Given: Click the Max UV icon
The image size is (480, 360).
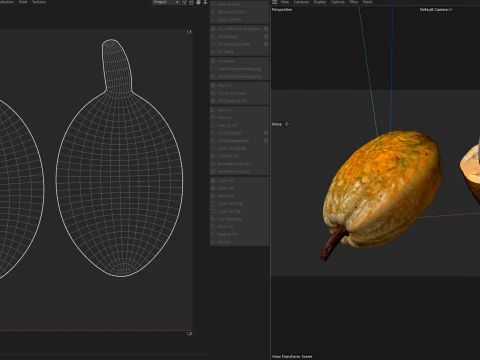Looking at the screenshot, I should coord(213,86).
